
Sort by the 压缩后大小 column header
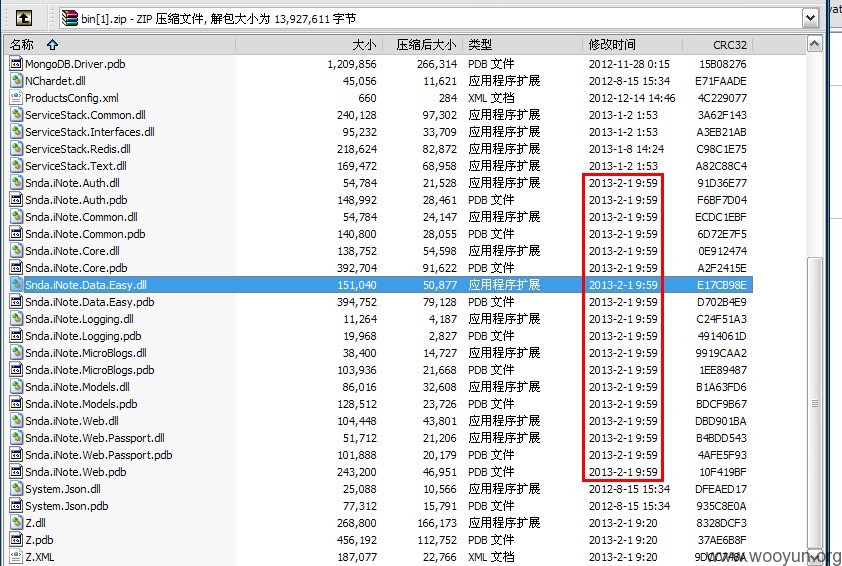423,45
